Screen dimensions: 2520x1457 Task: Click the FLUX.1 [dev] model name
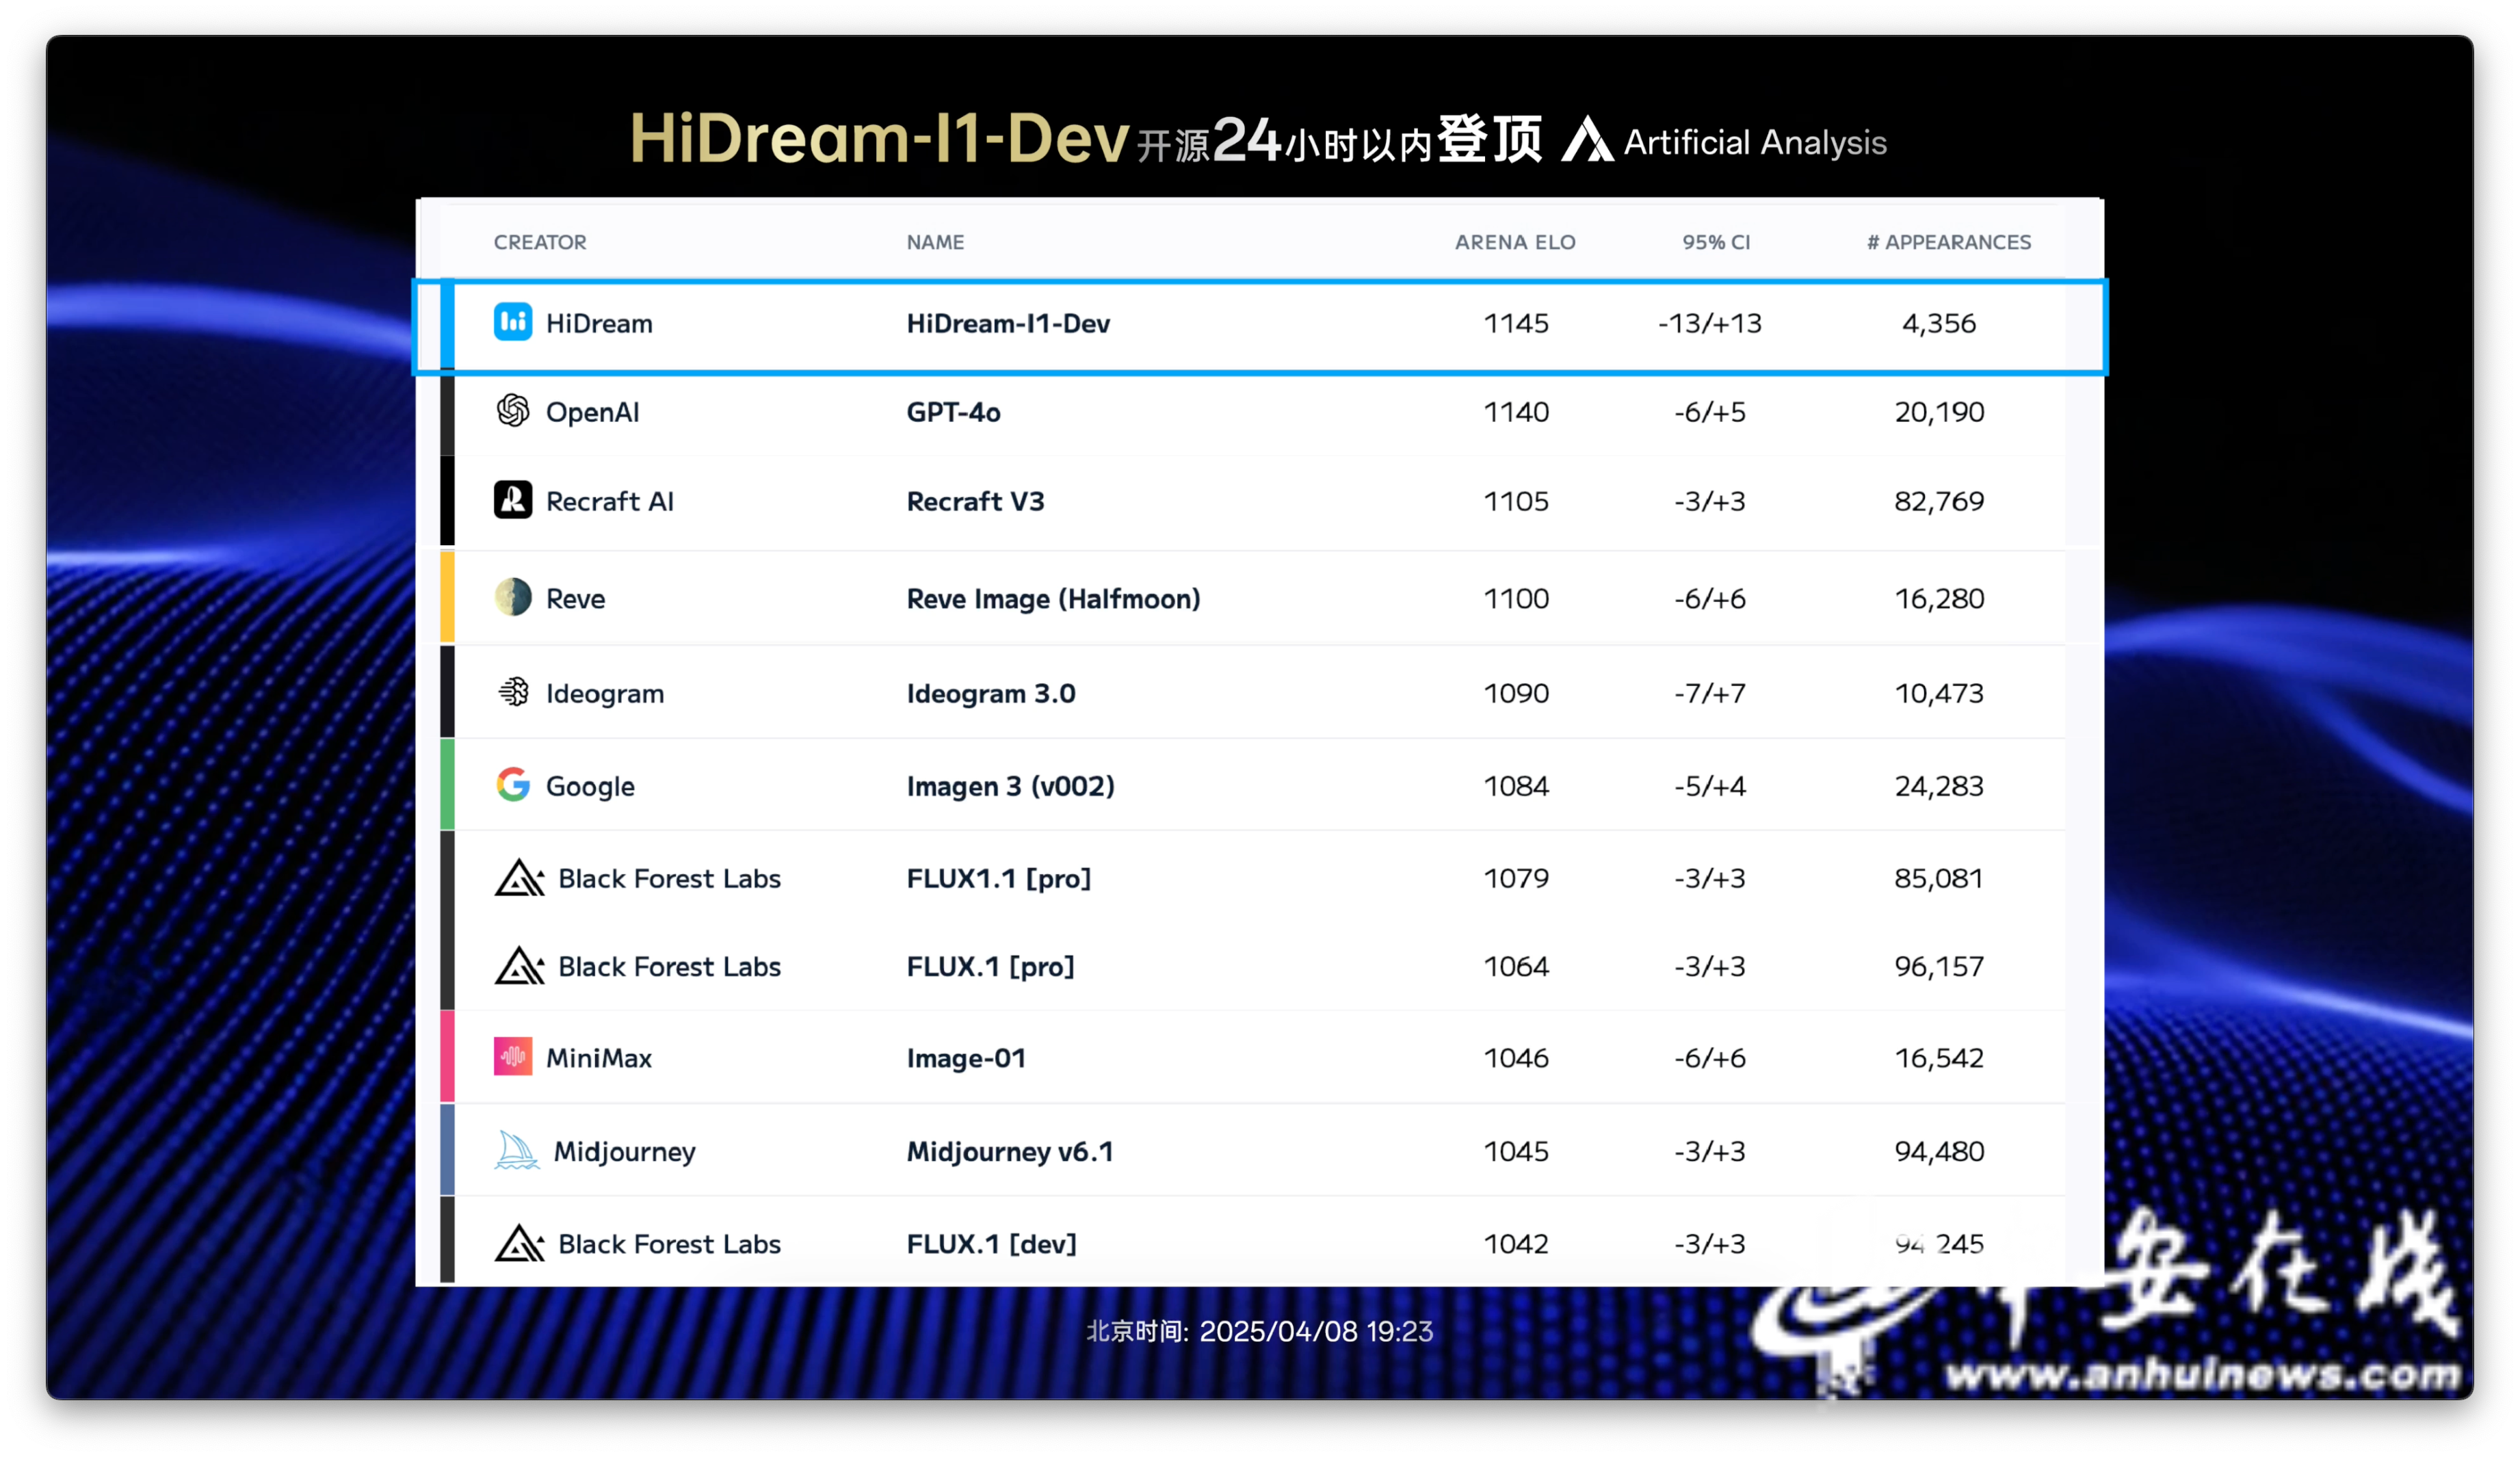coord(991,1243)
